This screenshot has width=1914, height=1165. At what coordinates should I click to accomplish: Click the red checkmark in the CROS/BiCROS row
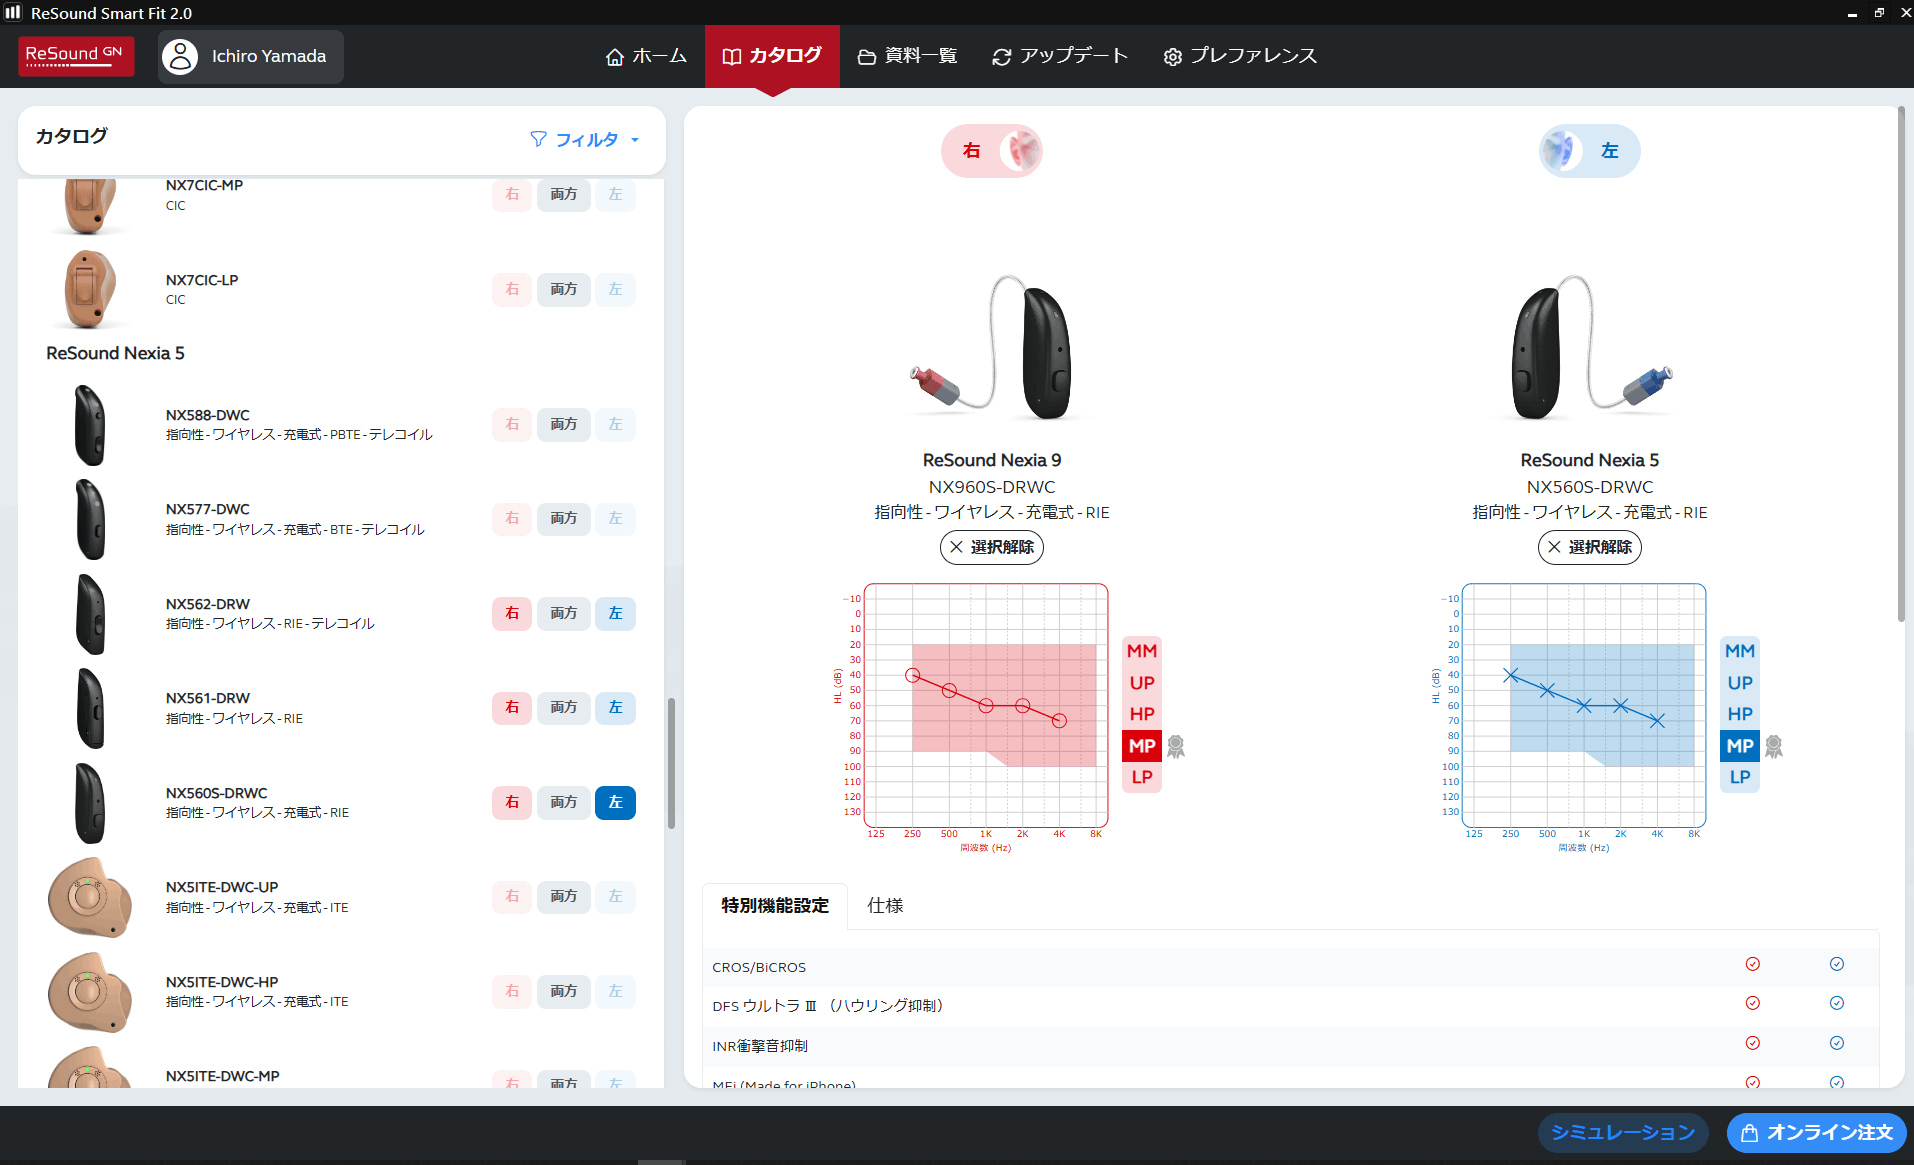click(1752, 964)
